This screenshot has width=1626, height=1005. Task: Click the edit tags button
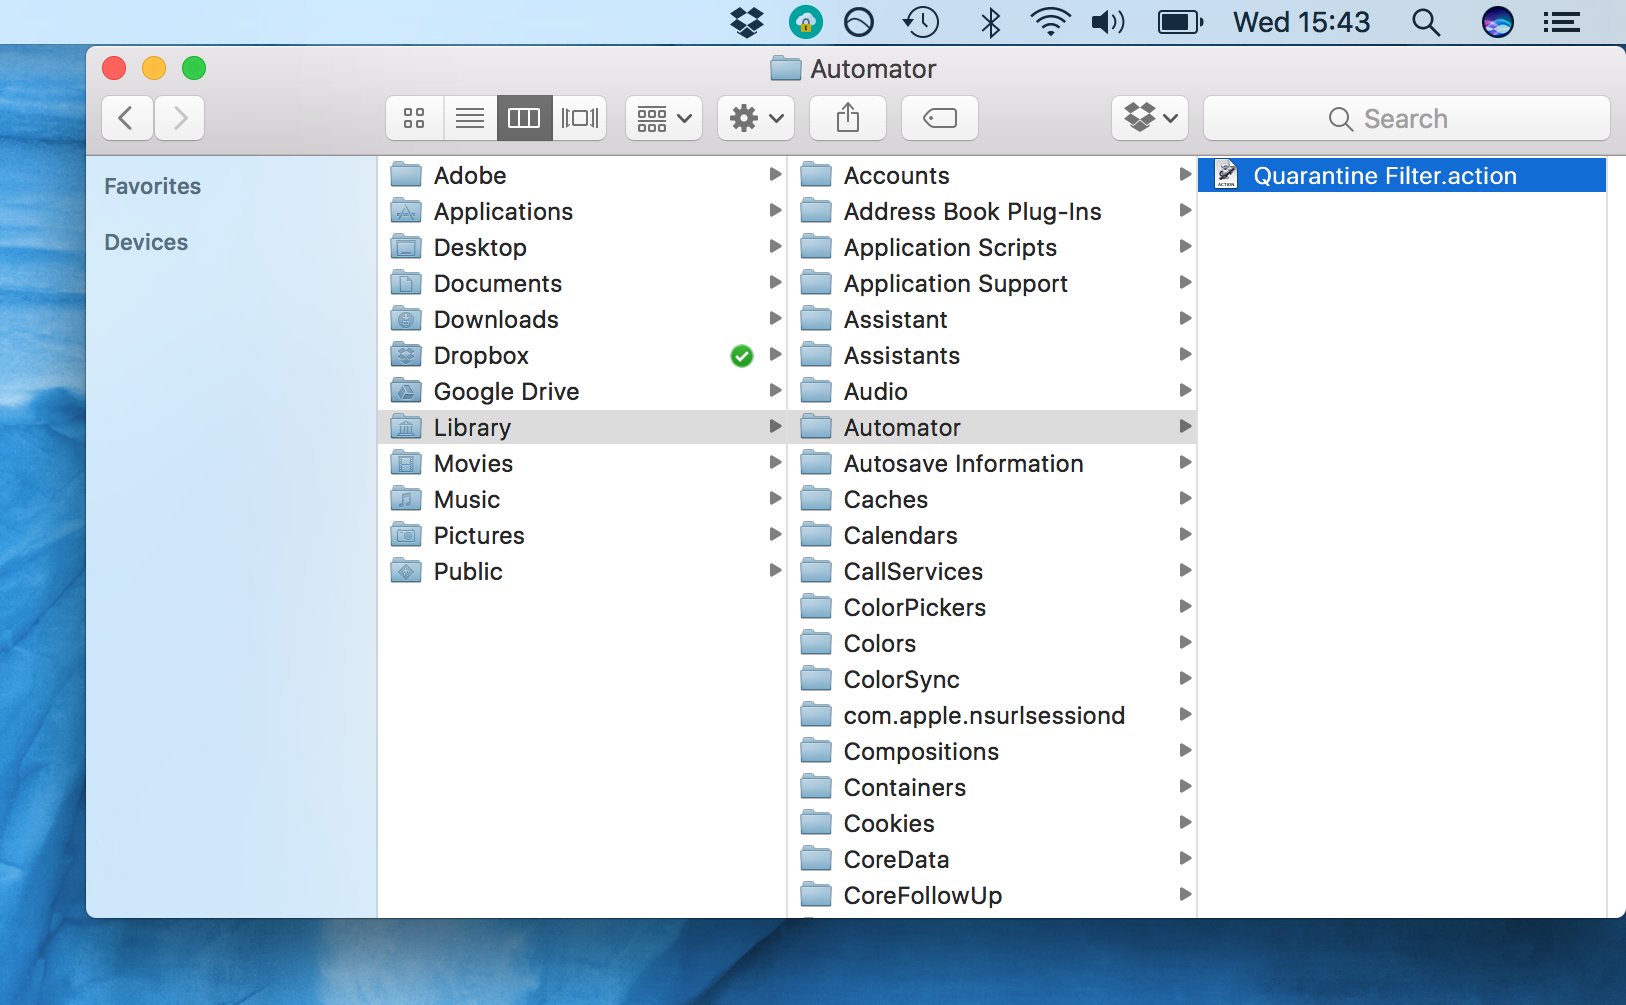[x=940, y=118]
